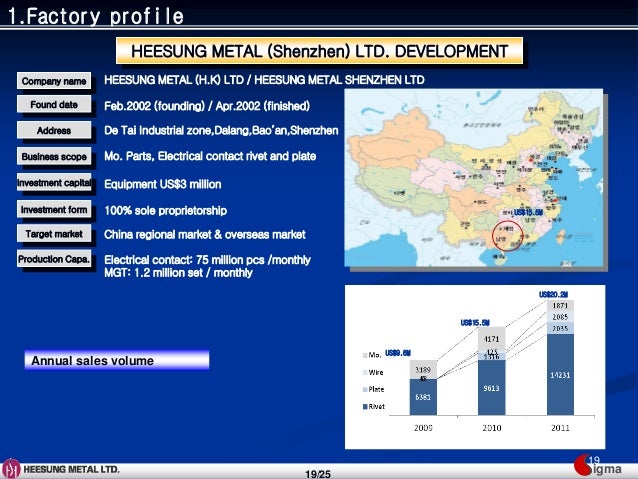Viewport: 638px width, 479px height.
Task: Click the 'Annual sales volume' banner
Action: [x=117, y=360]
